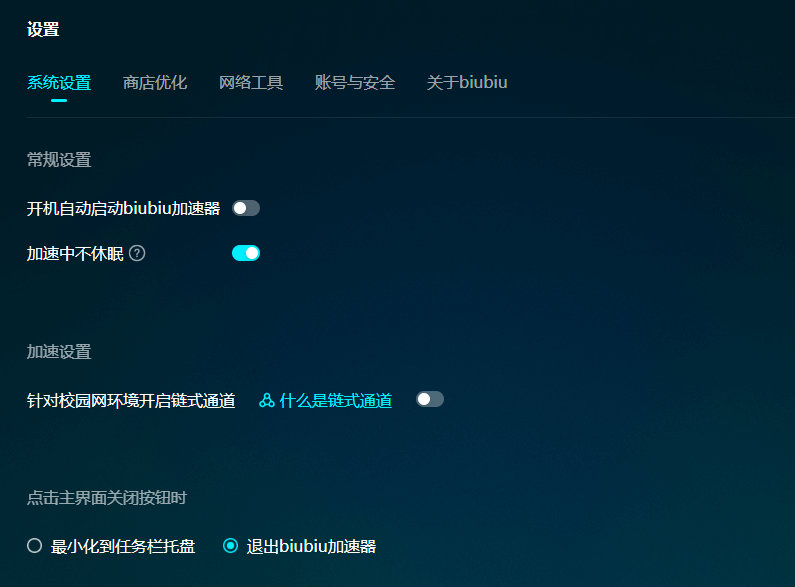The height and width of the screenshot is (587, 795).
Task: Go to the 账号与安全 tab
Action: click(x=354, y=82)
